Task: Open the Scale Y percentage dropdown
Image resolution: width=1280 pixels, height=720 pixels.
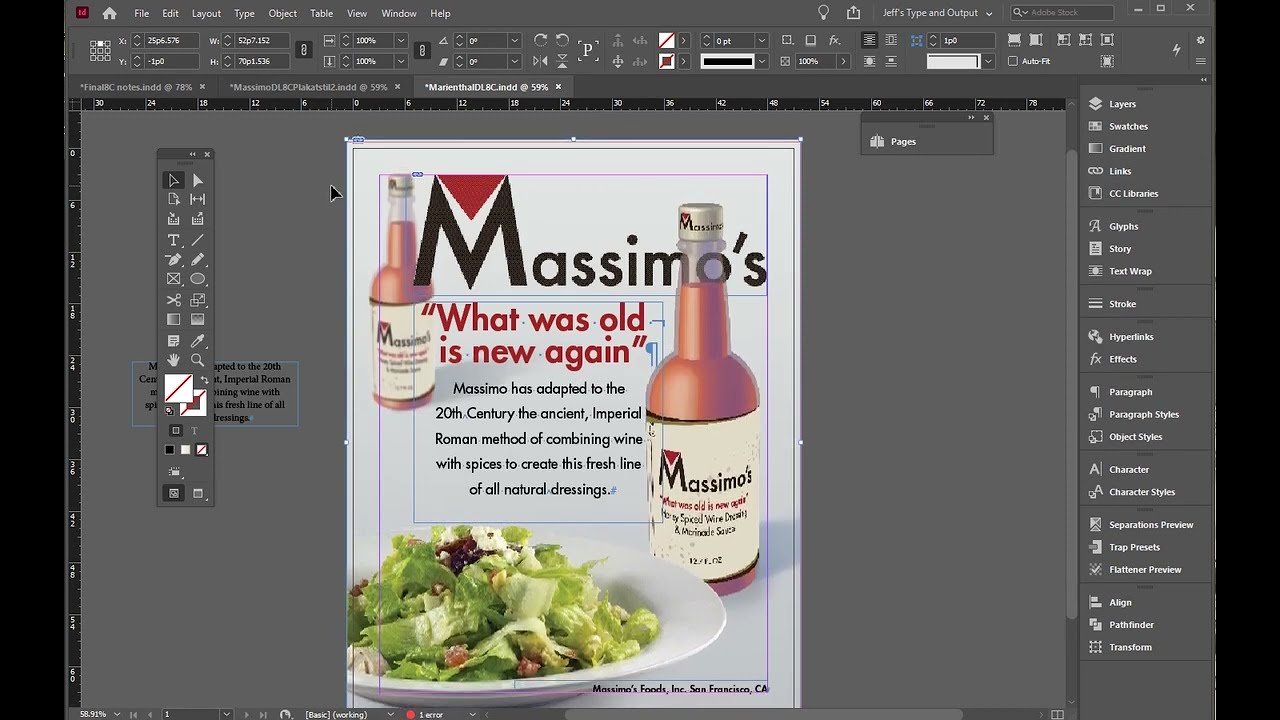Action: [x=400, y=61]
